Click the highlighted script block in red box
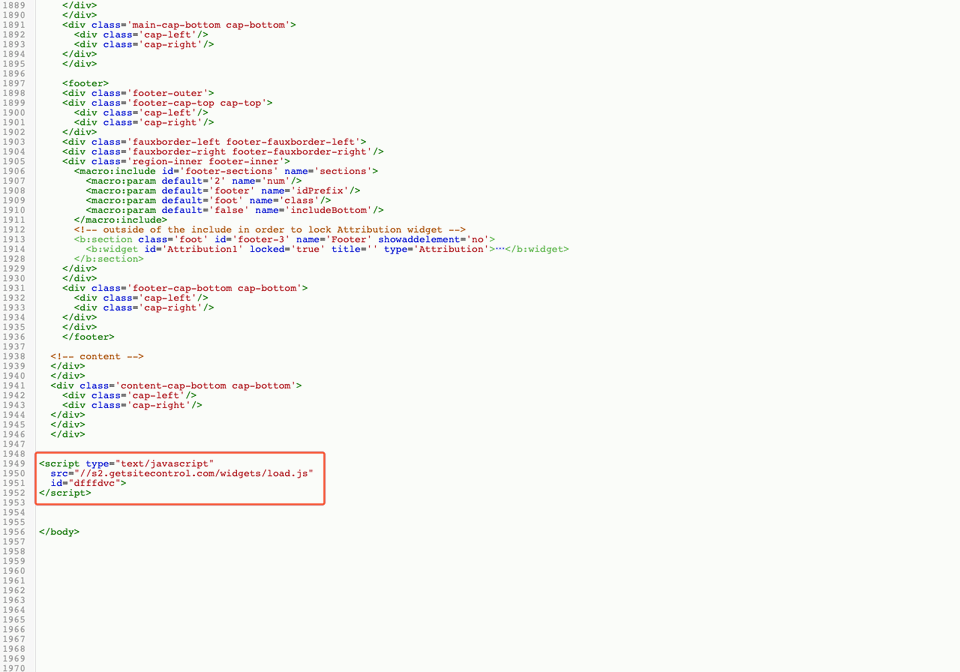 (180, 478)
